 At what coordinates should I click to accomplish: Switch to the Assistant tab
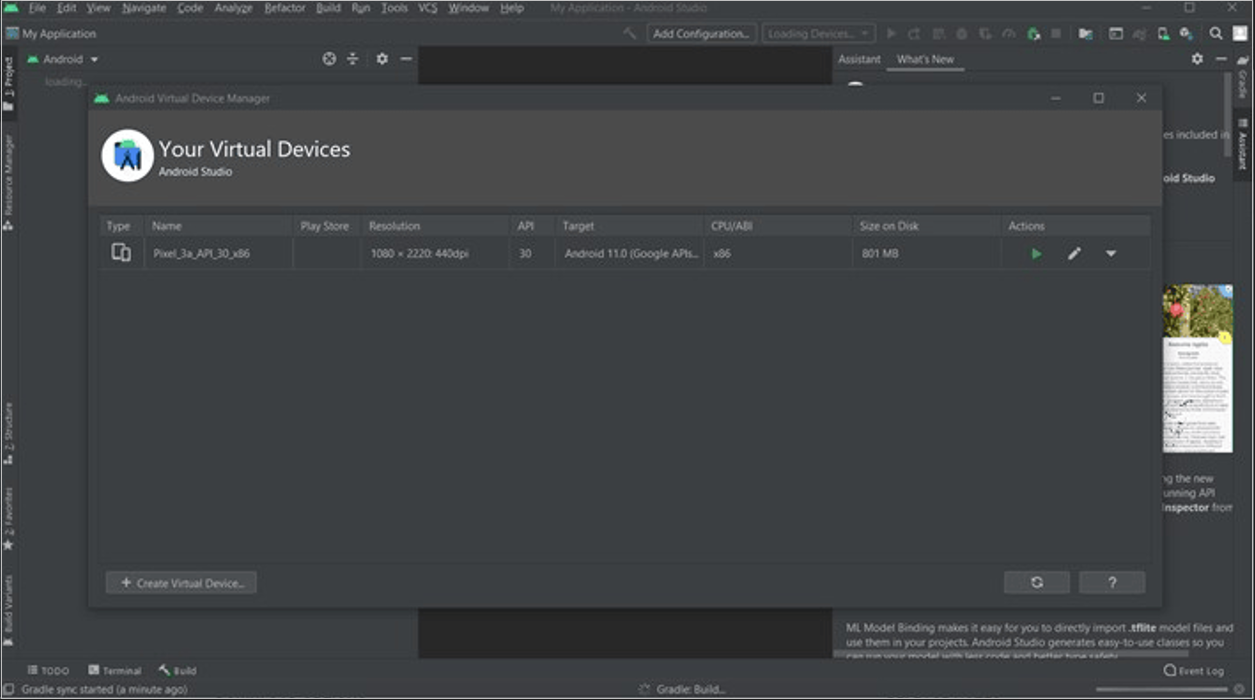coord(859,59)
